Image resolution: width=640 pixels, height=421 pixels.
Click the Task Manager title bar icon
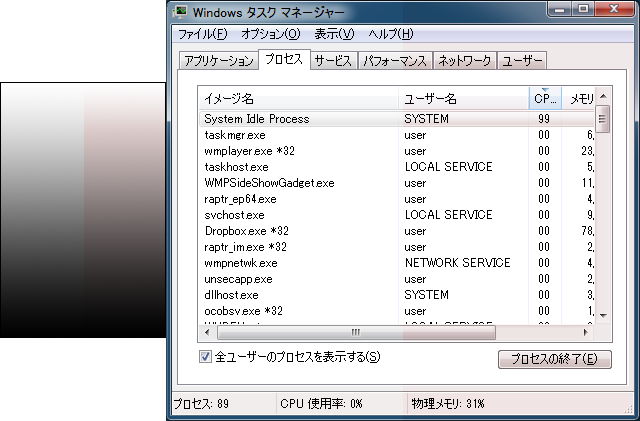tap(182, 13)
